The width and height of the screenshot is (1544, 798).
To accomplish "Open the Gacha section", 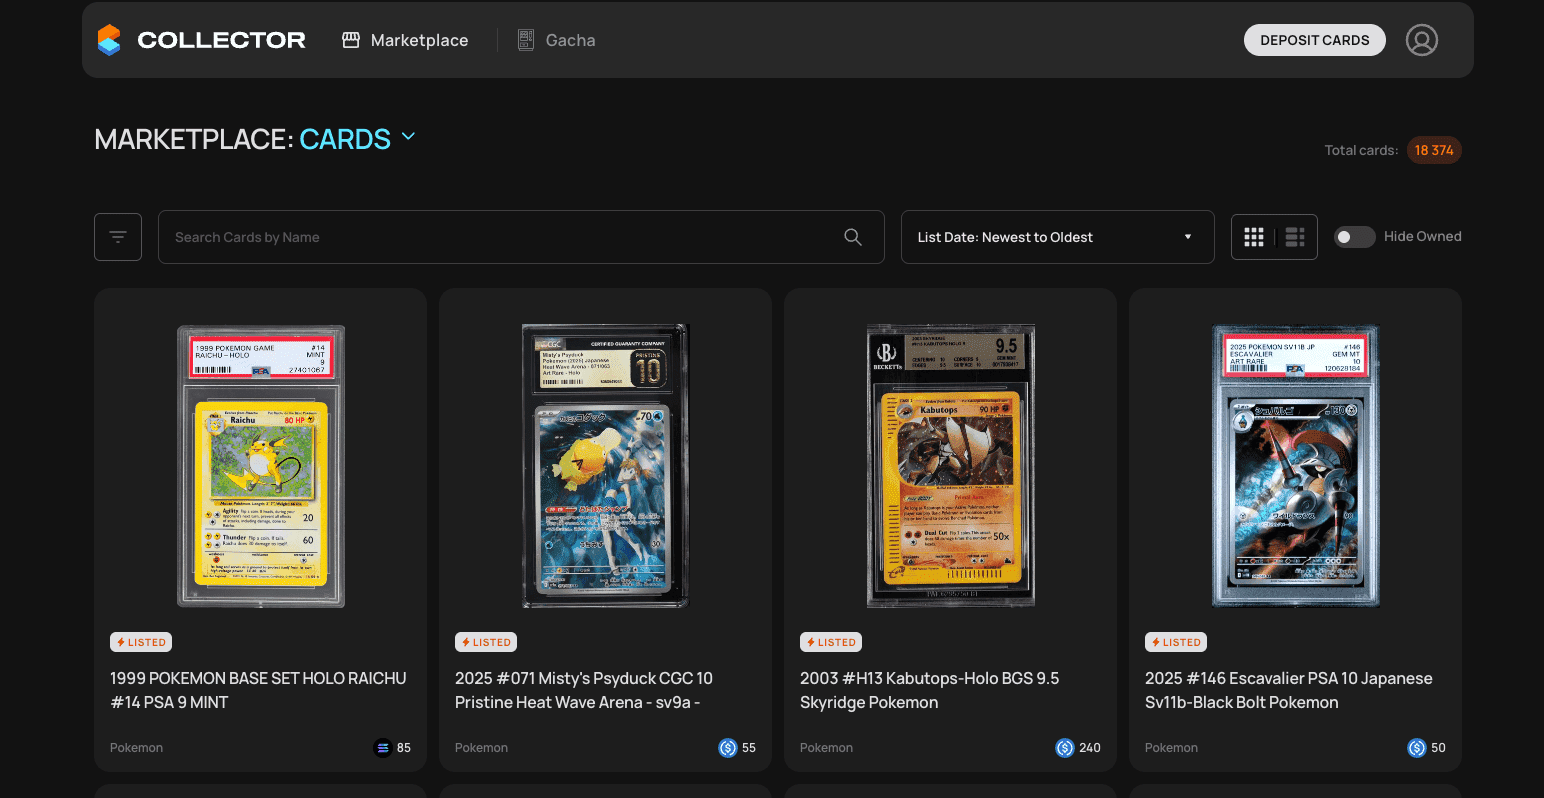I will click(556, 40).
